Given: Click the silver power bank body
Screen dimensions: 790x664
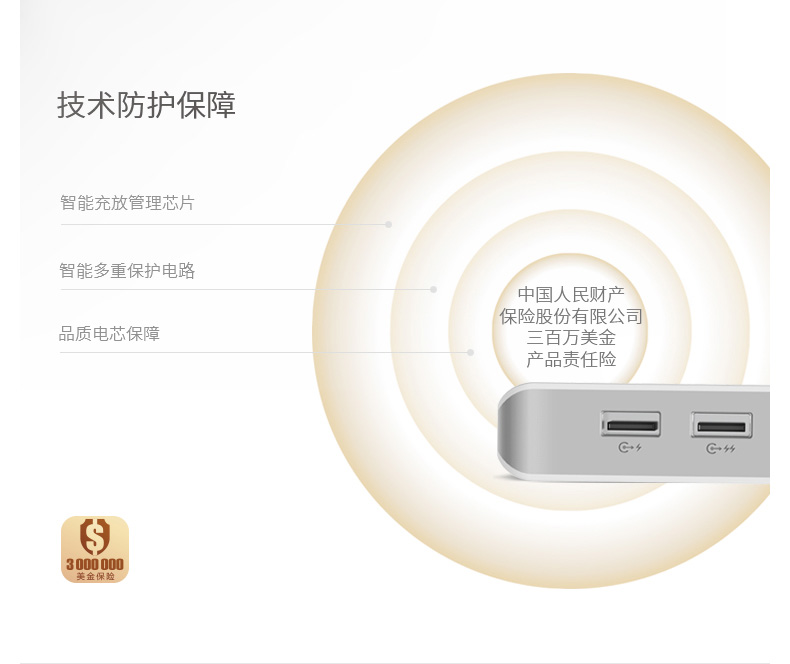Looking at the screenshot, I should 633,434.
